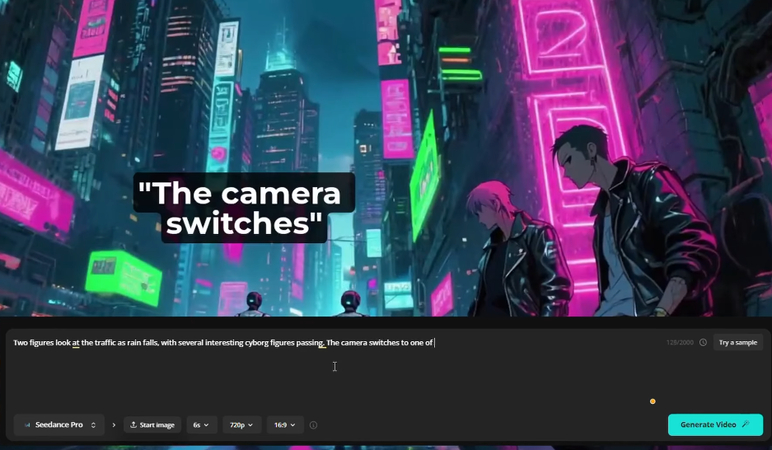This screenshot has height=450, width=772.
Task: Click the info icon beside 16:9
Action: [x=314, y=425]
